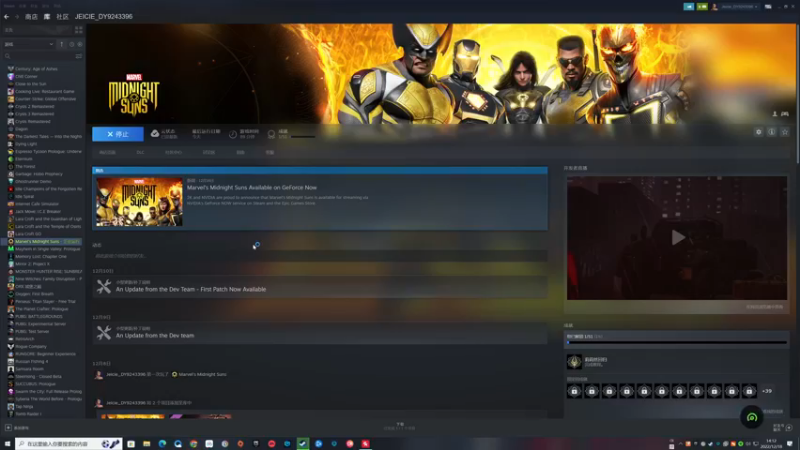Viewport: 800px width, 450px height.
Task: Switch library to grid view
Action: tap(79, 30)
